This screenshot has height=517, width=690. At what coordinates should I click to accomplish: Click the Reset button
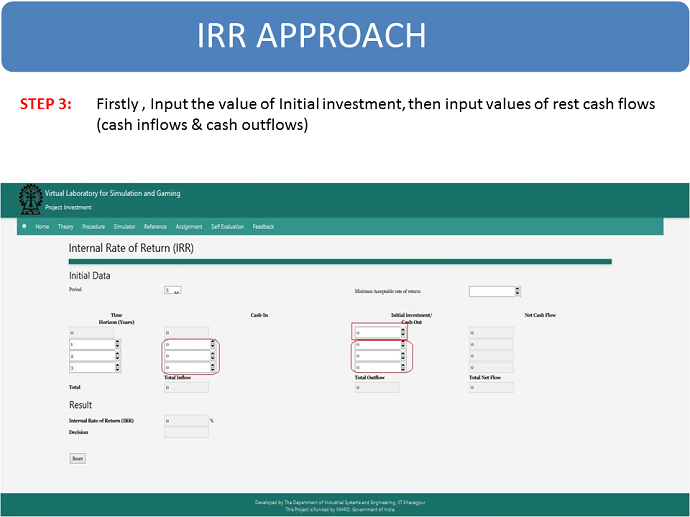[78, 458]
